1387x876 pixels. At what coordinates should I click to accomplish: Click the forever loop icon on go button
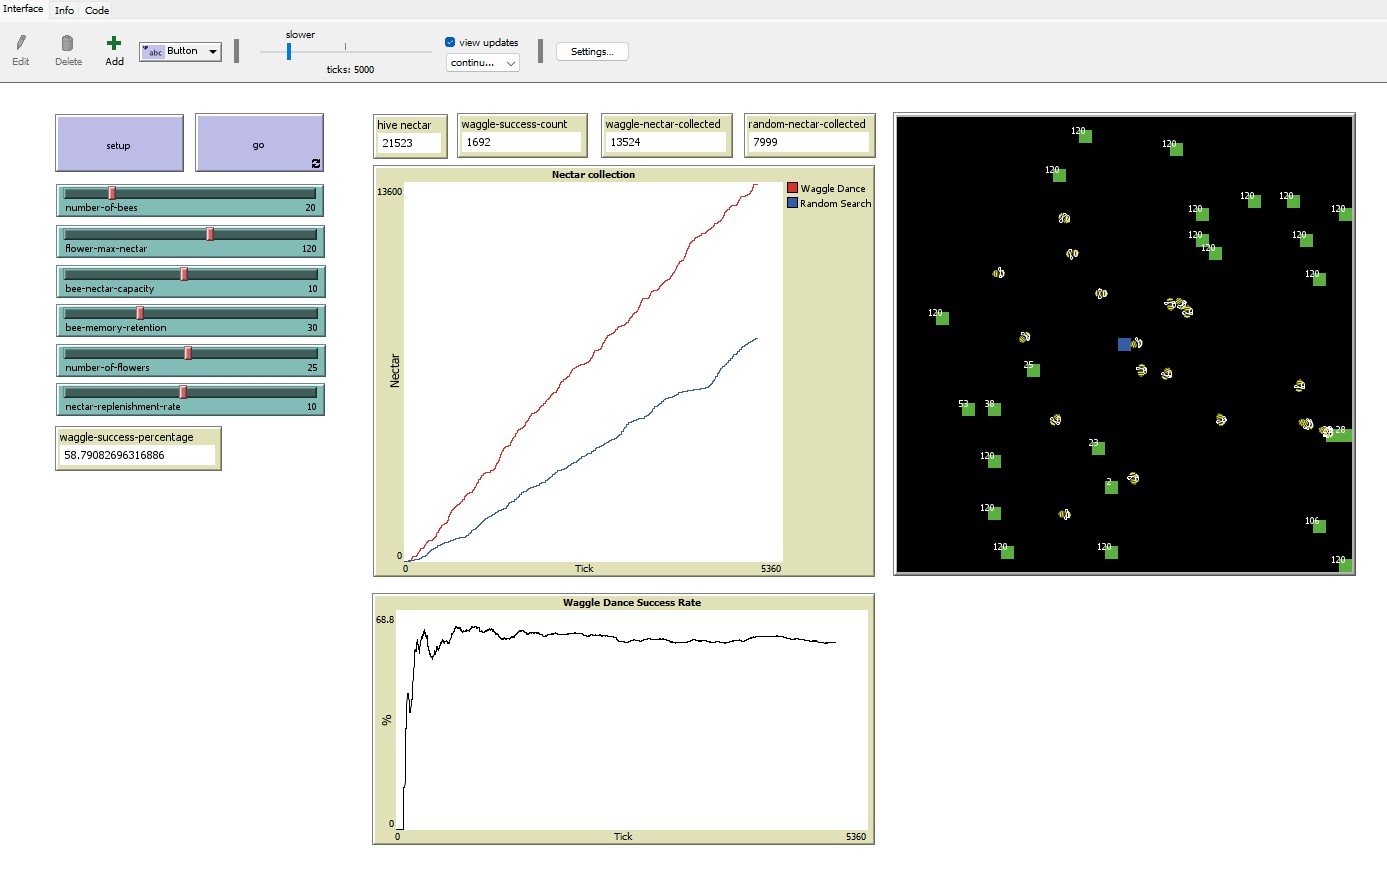(x=316, y=163)
